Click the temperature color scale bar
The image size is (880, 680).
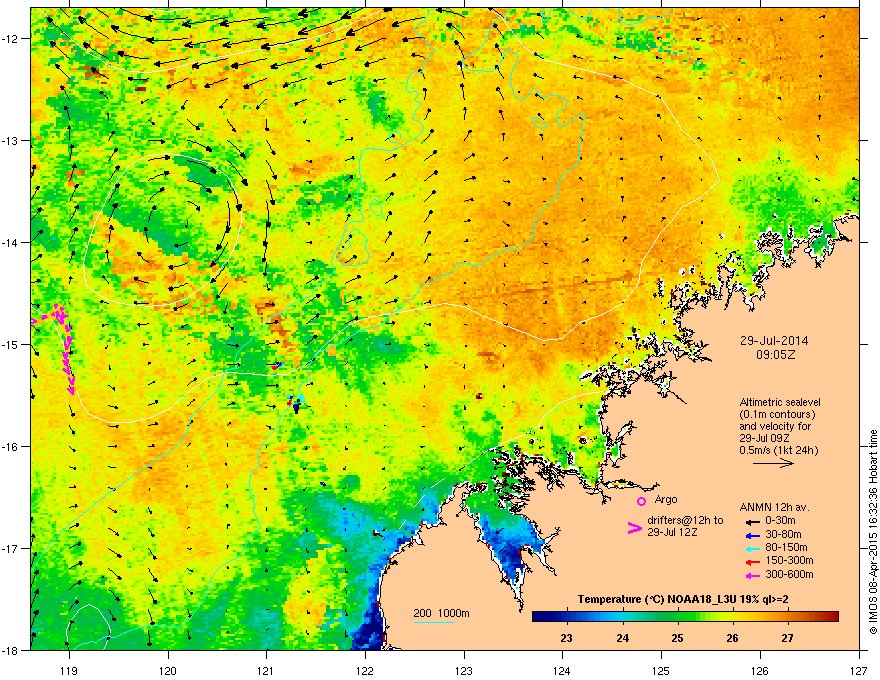pos(685,616)
